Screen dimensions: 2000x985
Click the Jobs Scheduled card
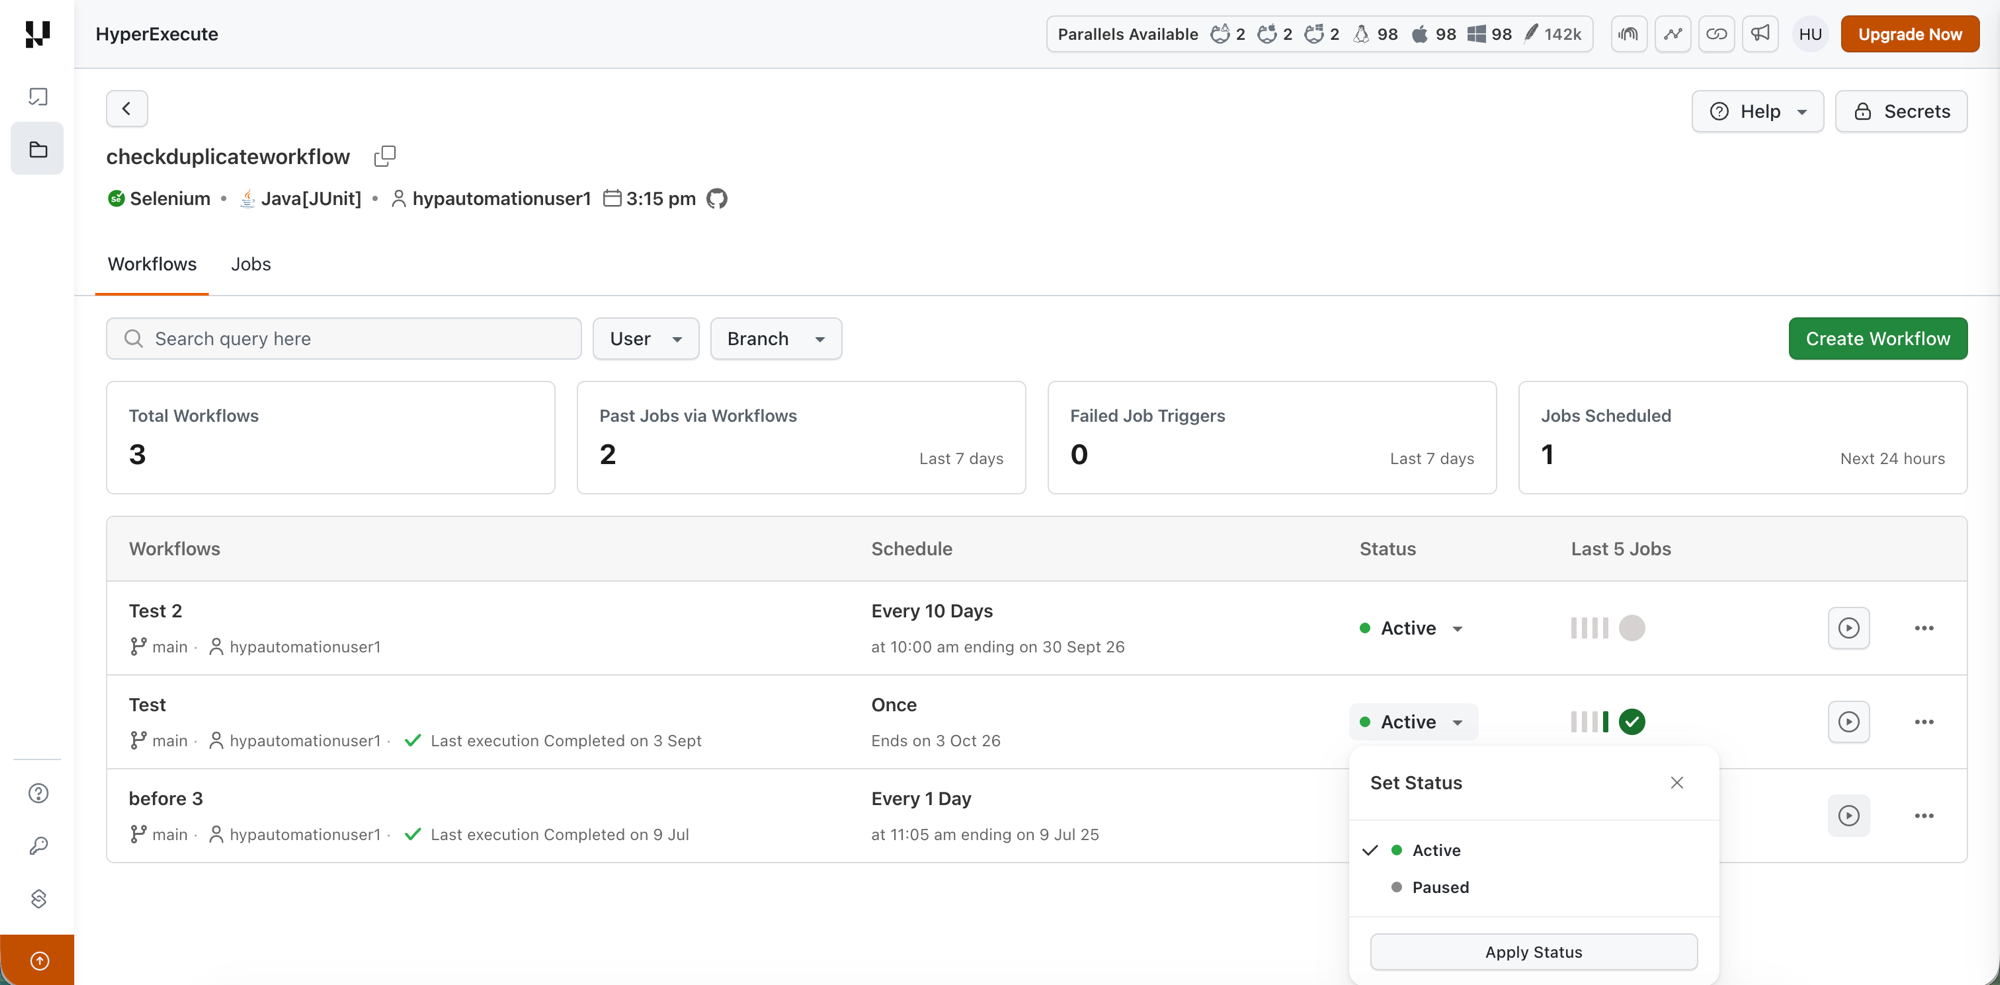1743,437
